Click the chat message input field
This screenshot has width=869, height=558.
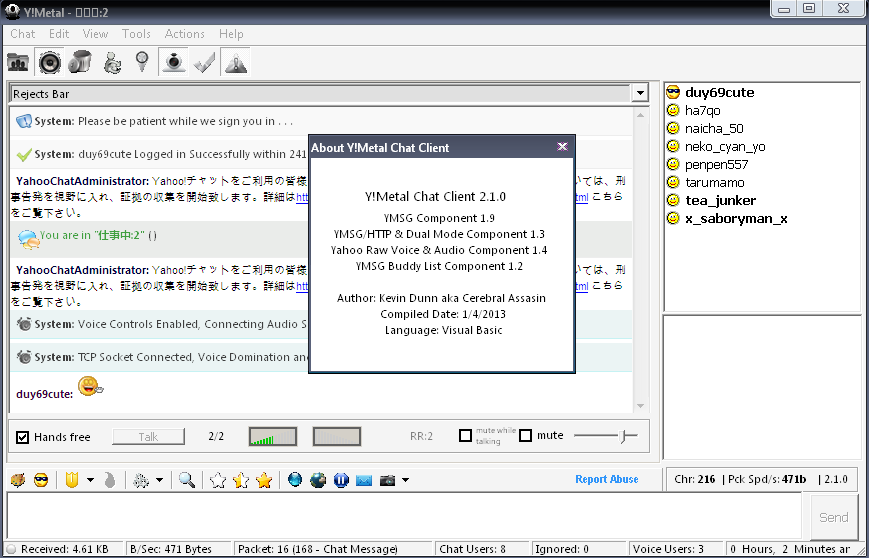[405, 516]
